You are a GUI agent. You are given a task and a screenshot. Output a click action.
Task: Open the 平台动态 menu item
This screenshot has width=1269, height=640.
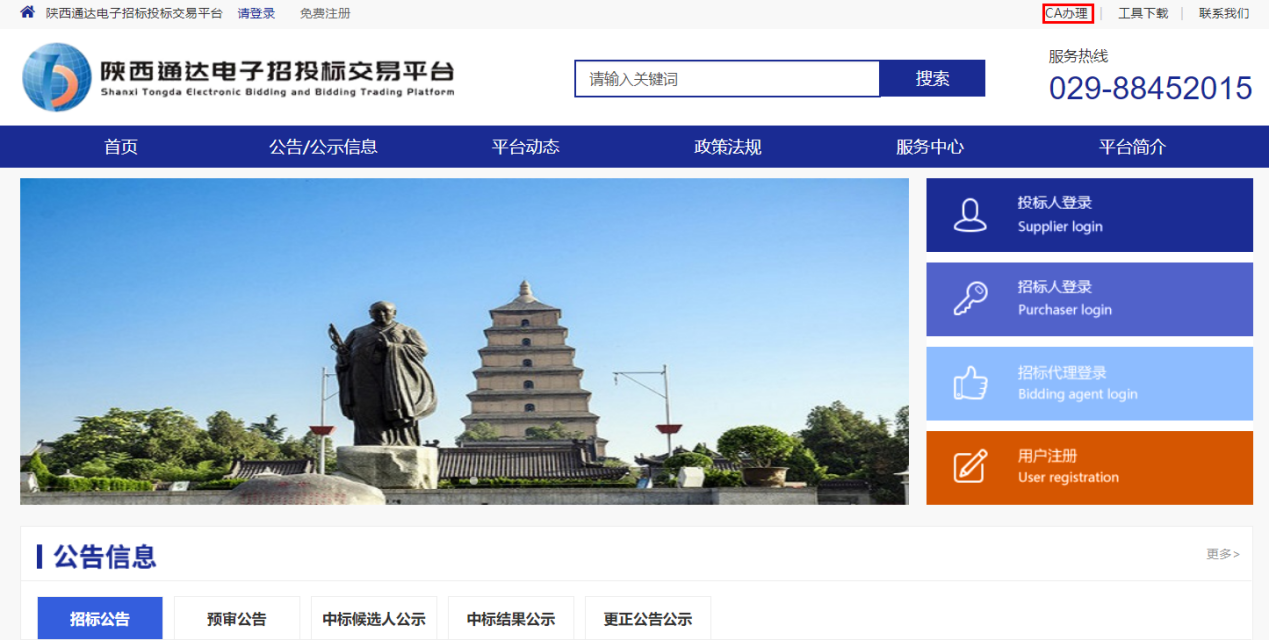(x=526, y=147)
